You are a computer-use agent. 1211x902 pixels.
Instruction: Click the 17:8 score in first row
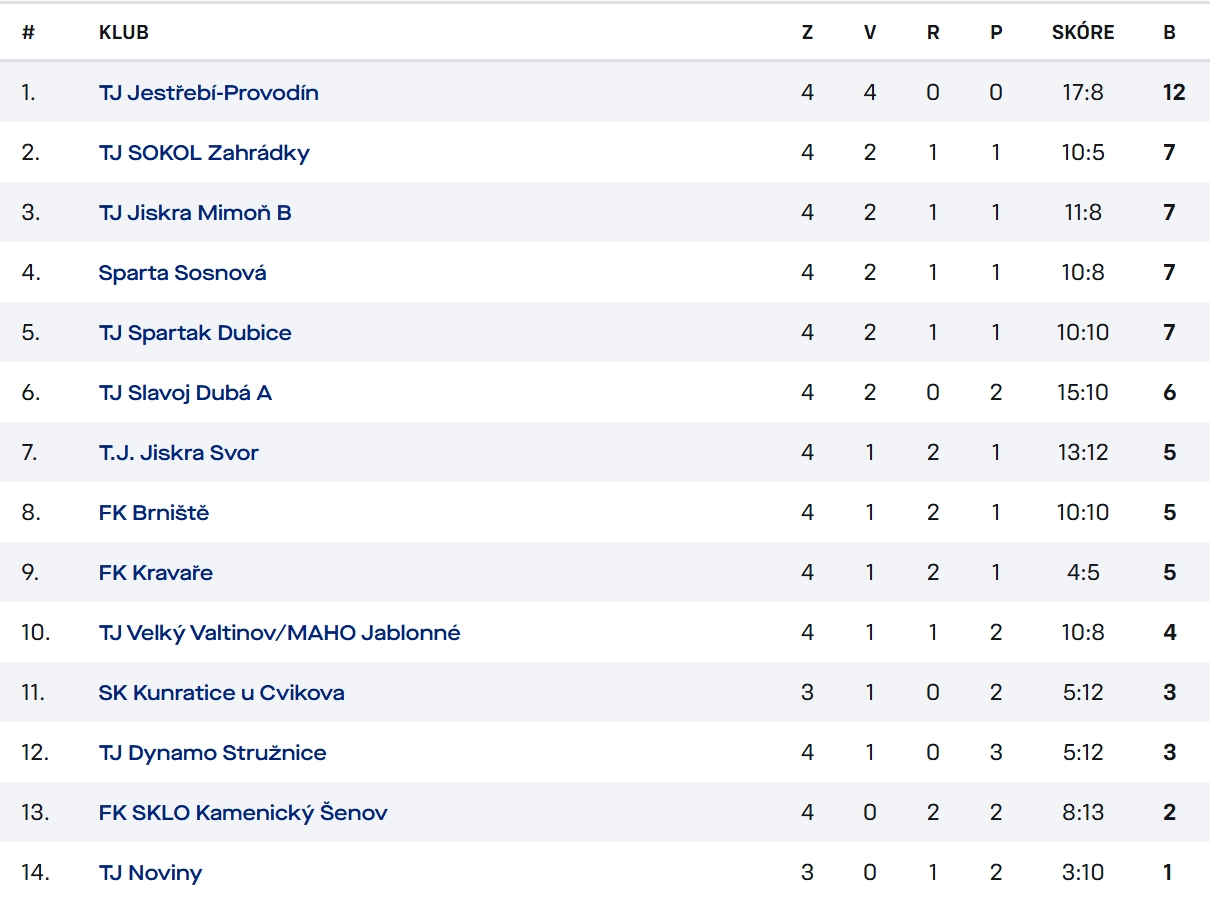coord(1083,93)
